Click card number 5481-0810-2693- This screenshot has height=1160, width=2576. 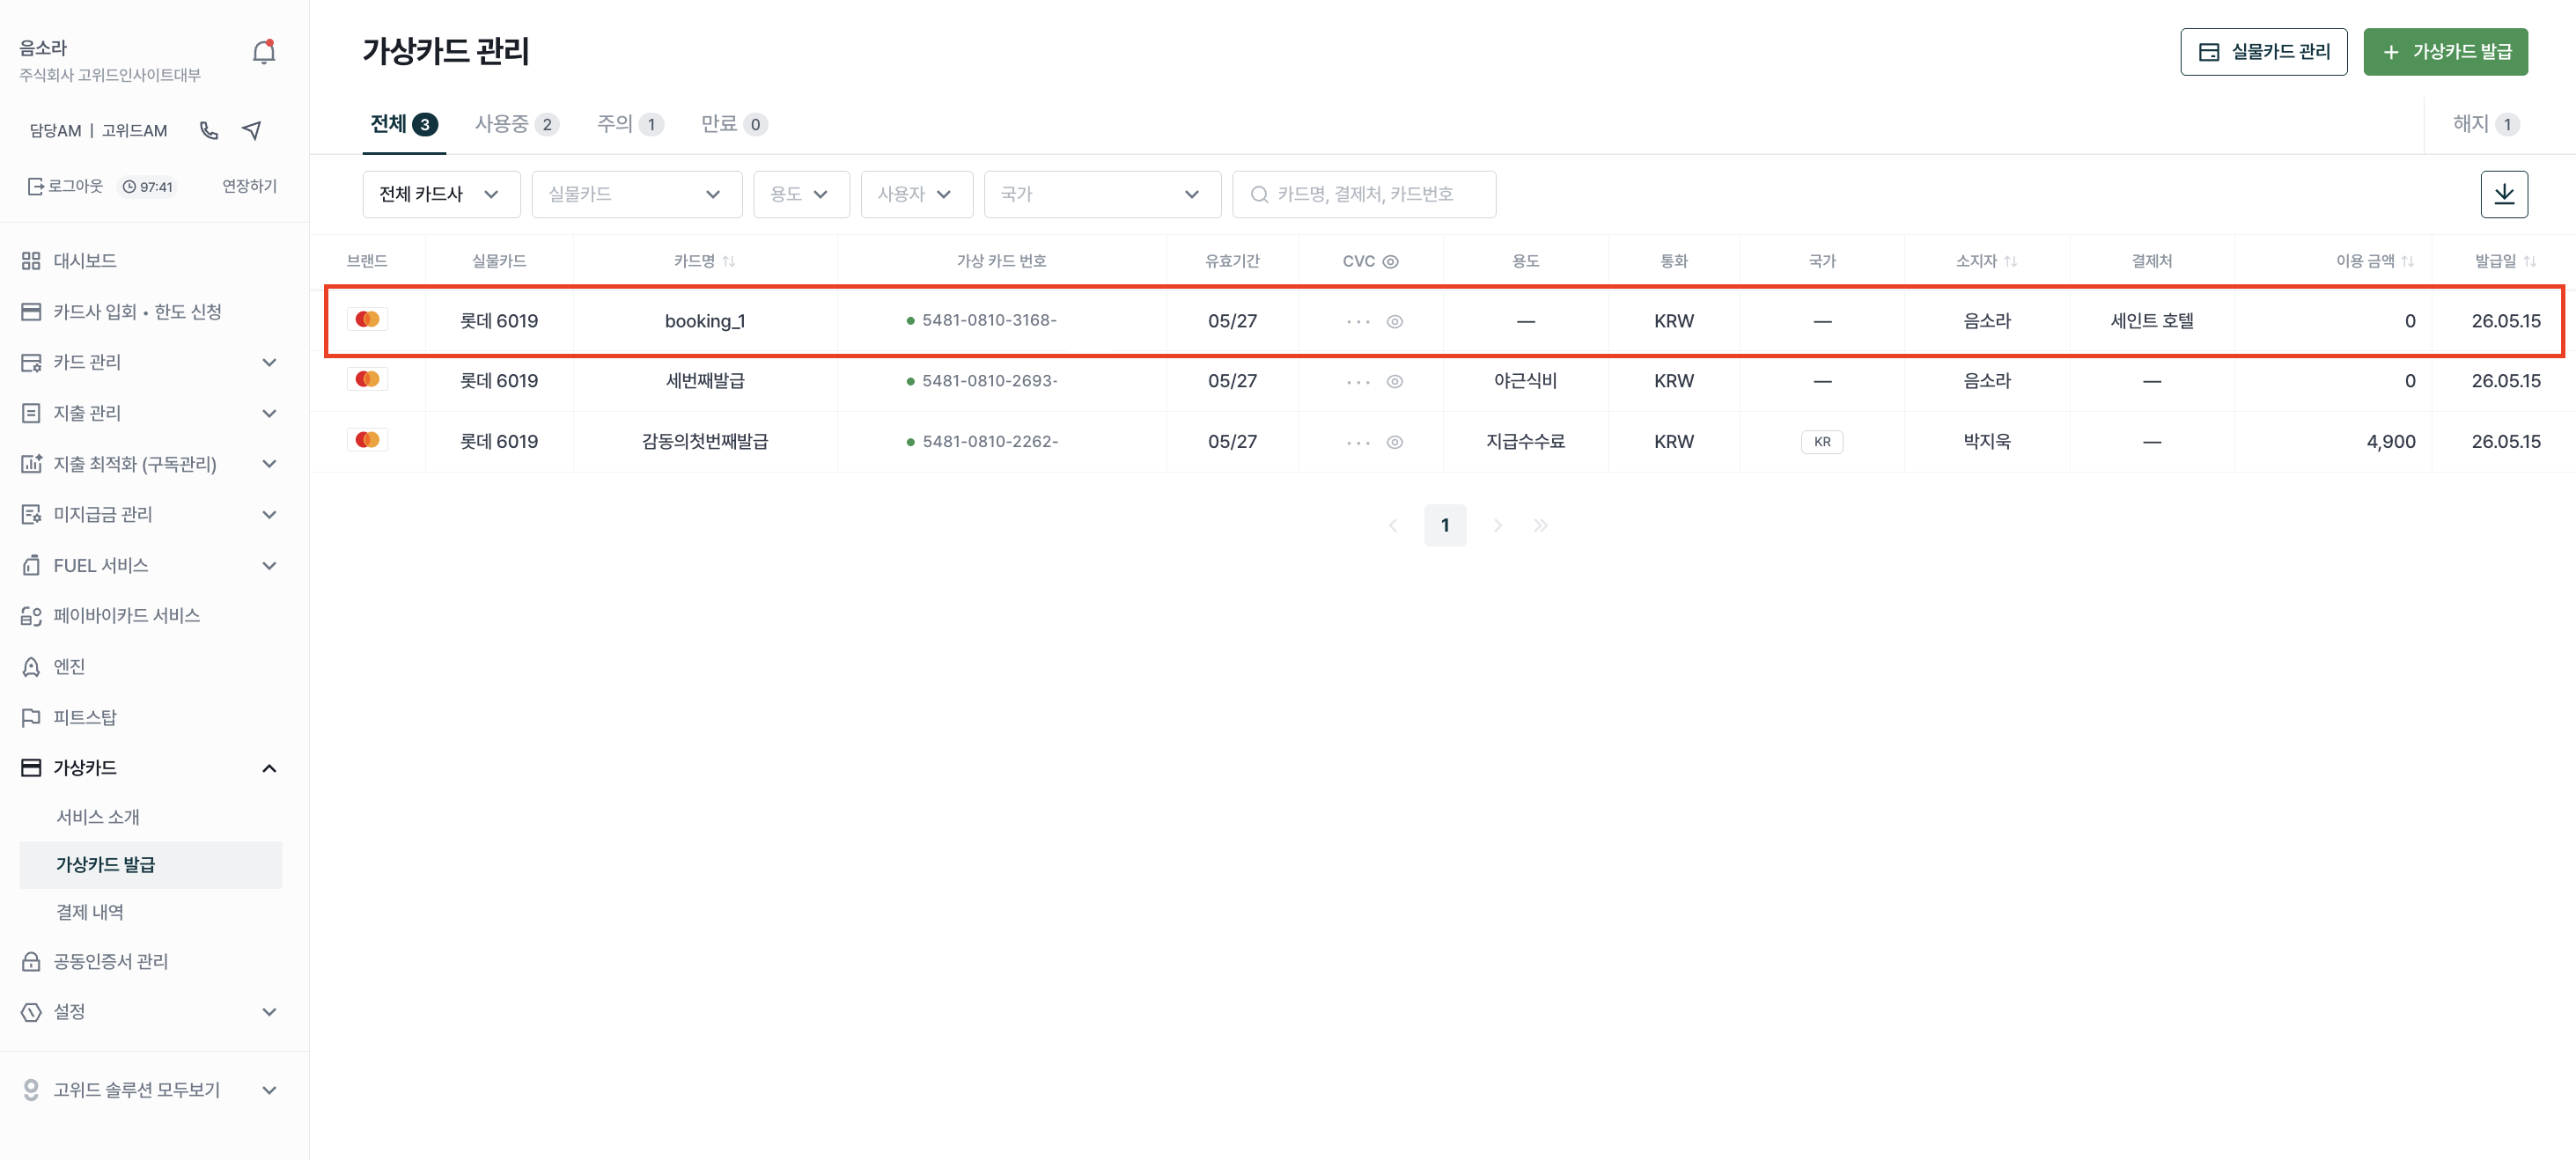989,381
